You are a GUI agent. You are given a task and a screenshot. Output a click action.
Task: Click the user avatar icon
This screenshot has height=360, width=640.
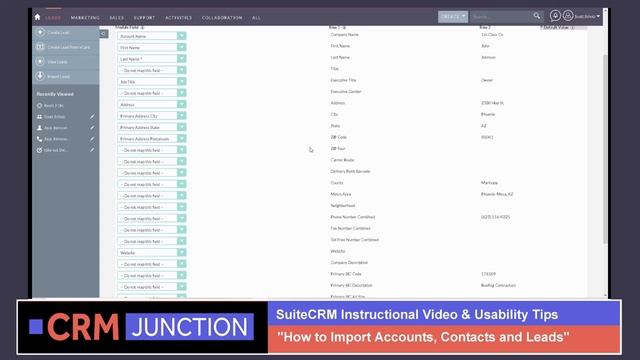click(x=568, y=16)
